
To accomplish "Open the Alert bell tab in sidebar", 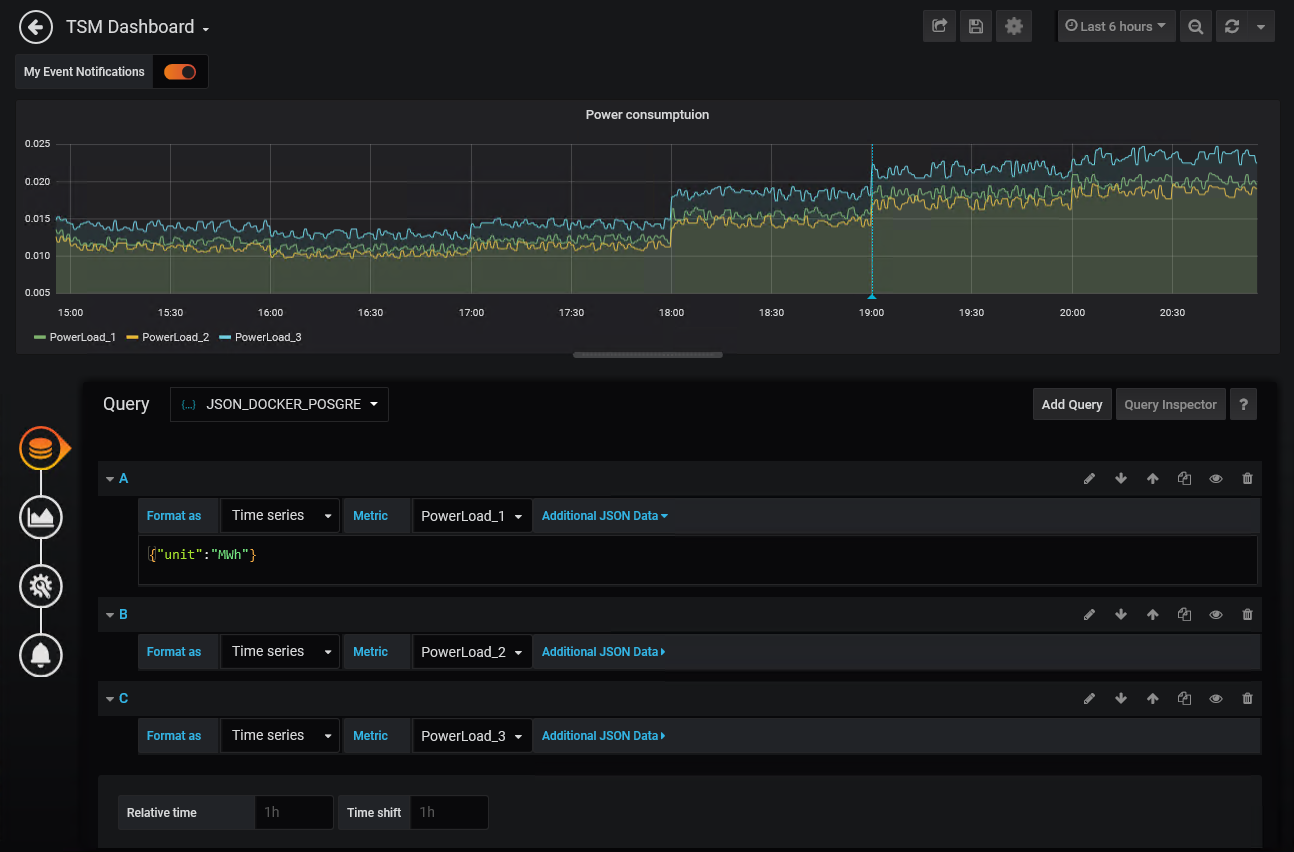I will point(41,655).
